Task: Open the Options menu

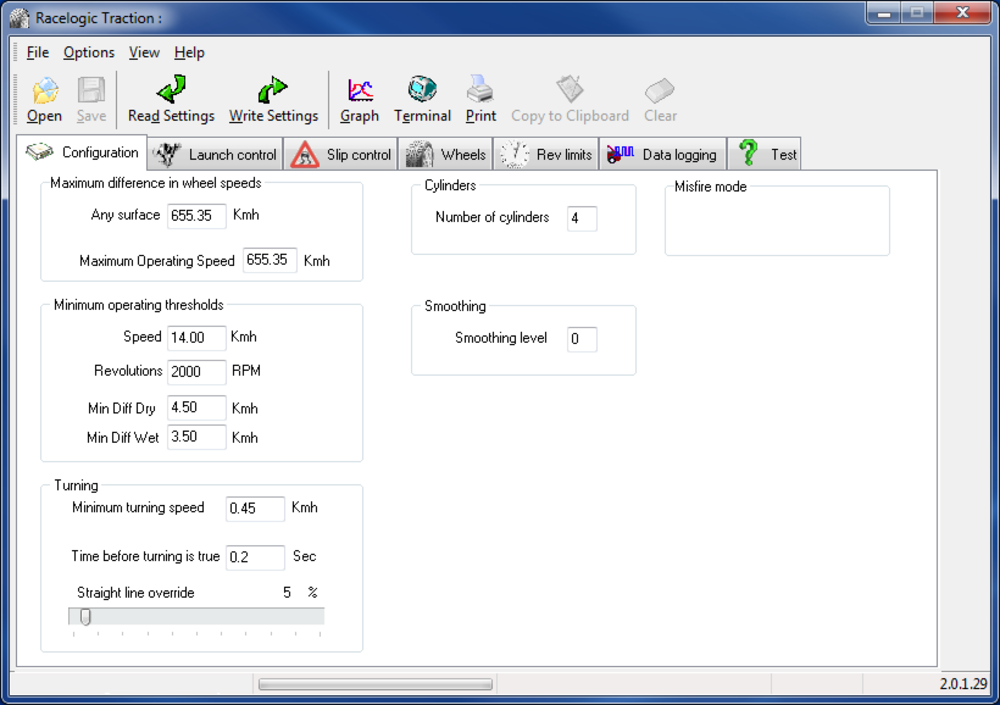Action: tap(89, 53)
